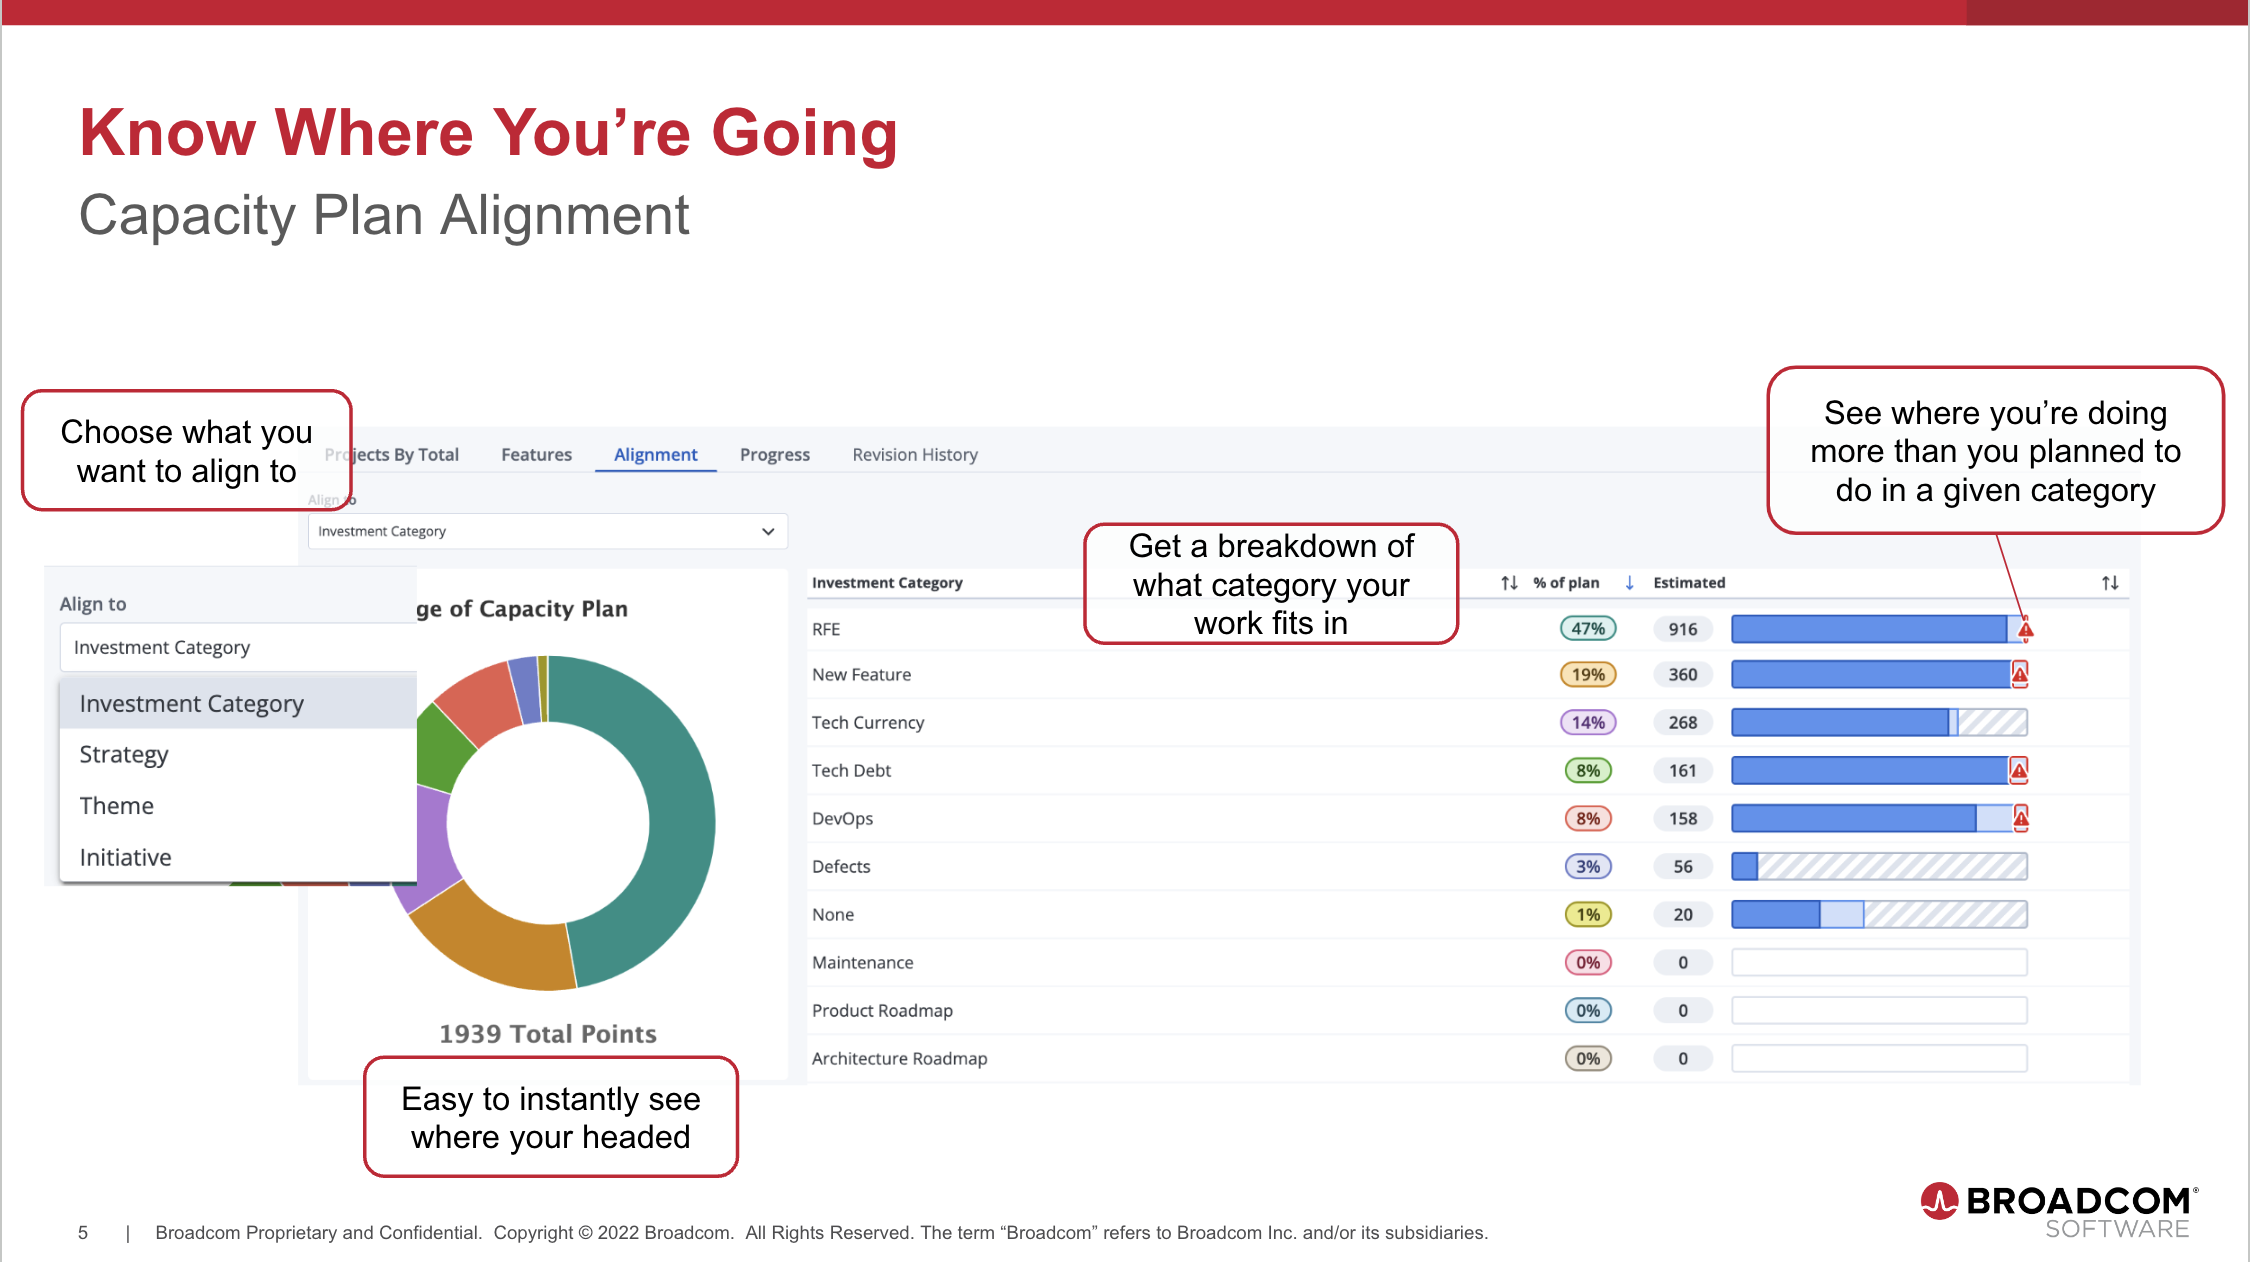Select Investment Category from the dropdown list
This screenshot has height=1262, width=2250.
point(238,704)
